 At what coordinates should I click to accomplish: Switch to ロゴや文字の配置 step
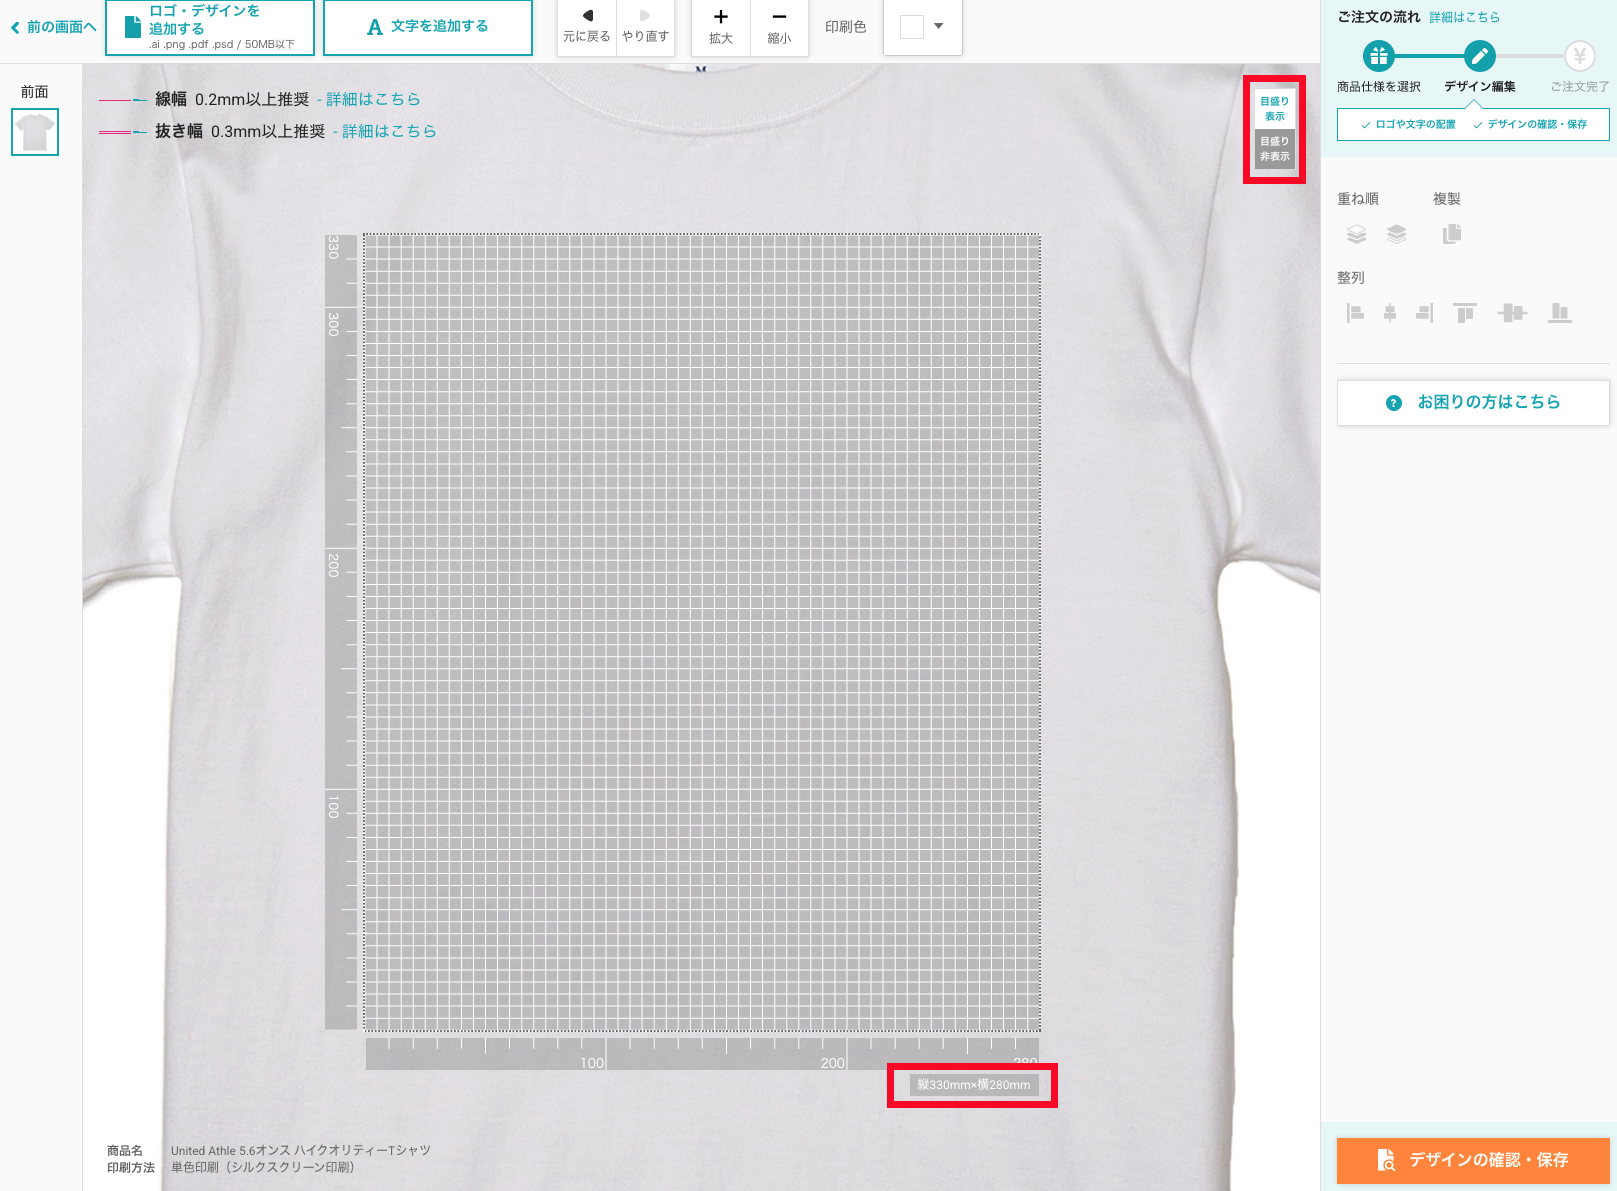(1408, 124)
